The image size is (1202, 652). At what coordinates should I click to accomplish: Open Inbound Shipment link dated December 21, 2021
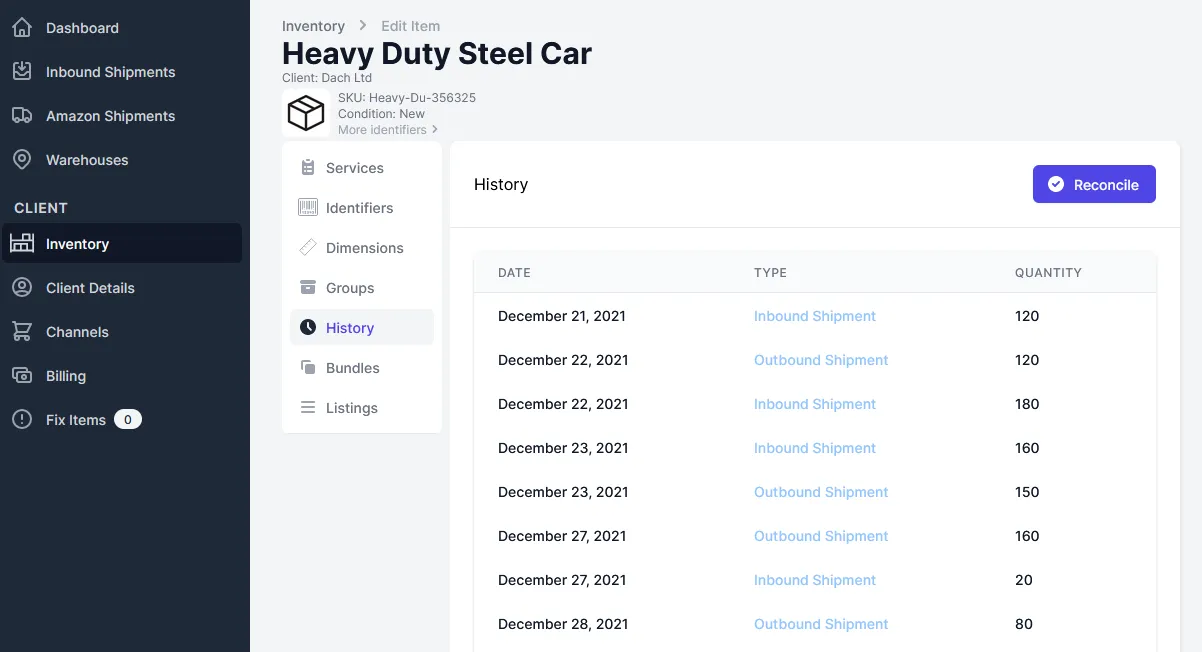815,316
